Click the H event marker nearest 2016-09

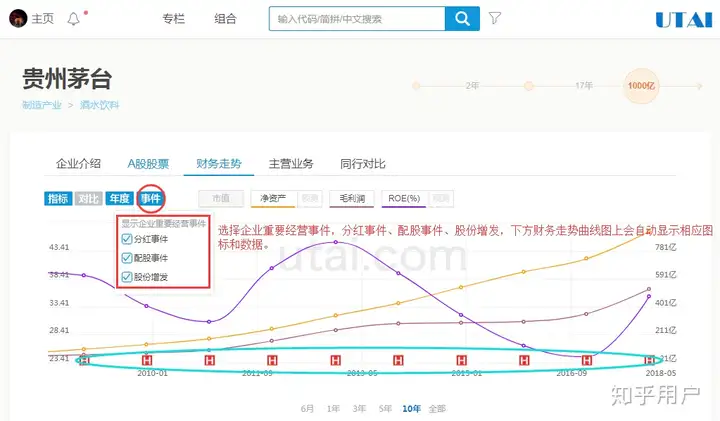(x=587, y=360)
